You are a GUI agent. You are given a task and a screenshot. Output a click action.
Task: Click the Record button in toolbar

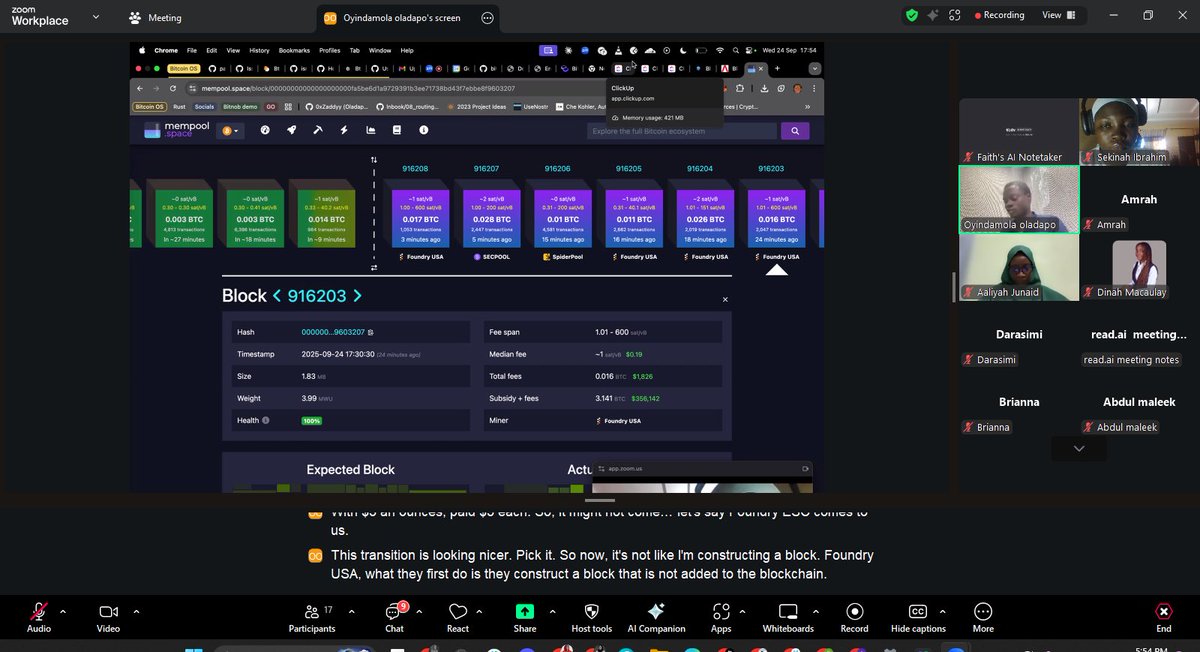pyautogui.click(x=854, y=617)
